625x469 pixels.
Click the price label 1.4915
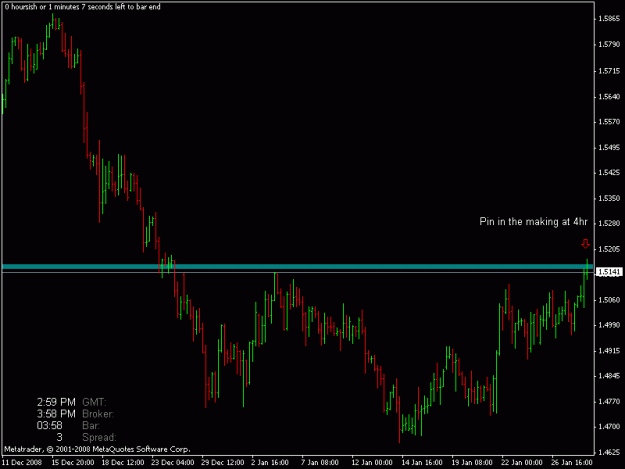coord(609,351)
